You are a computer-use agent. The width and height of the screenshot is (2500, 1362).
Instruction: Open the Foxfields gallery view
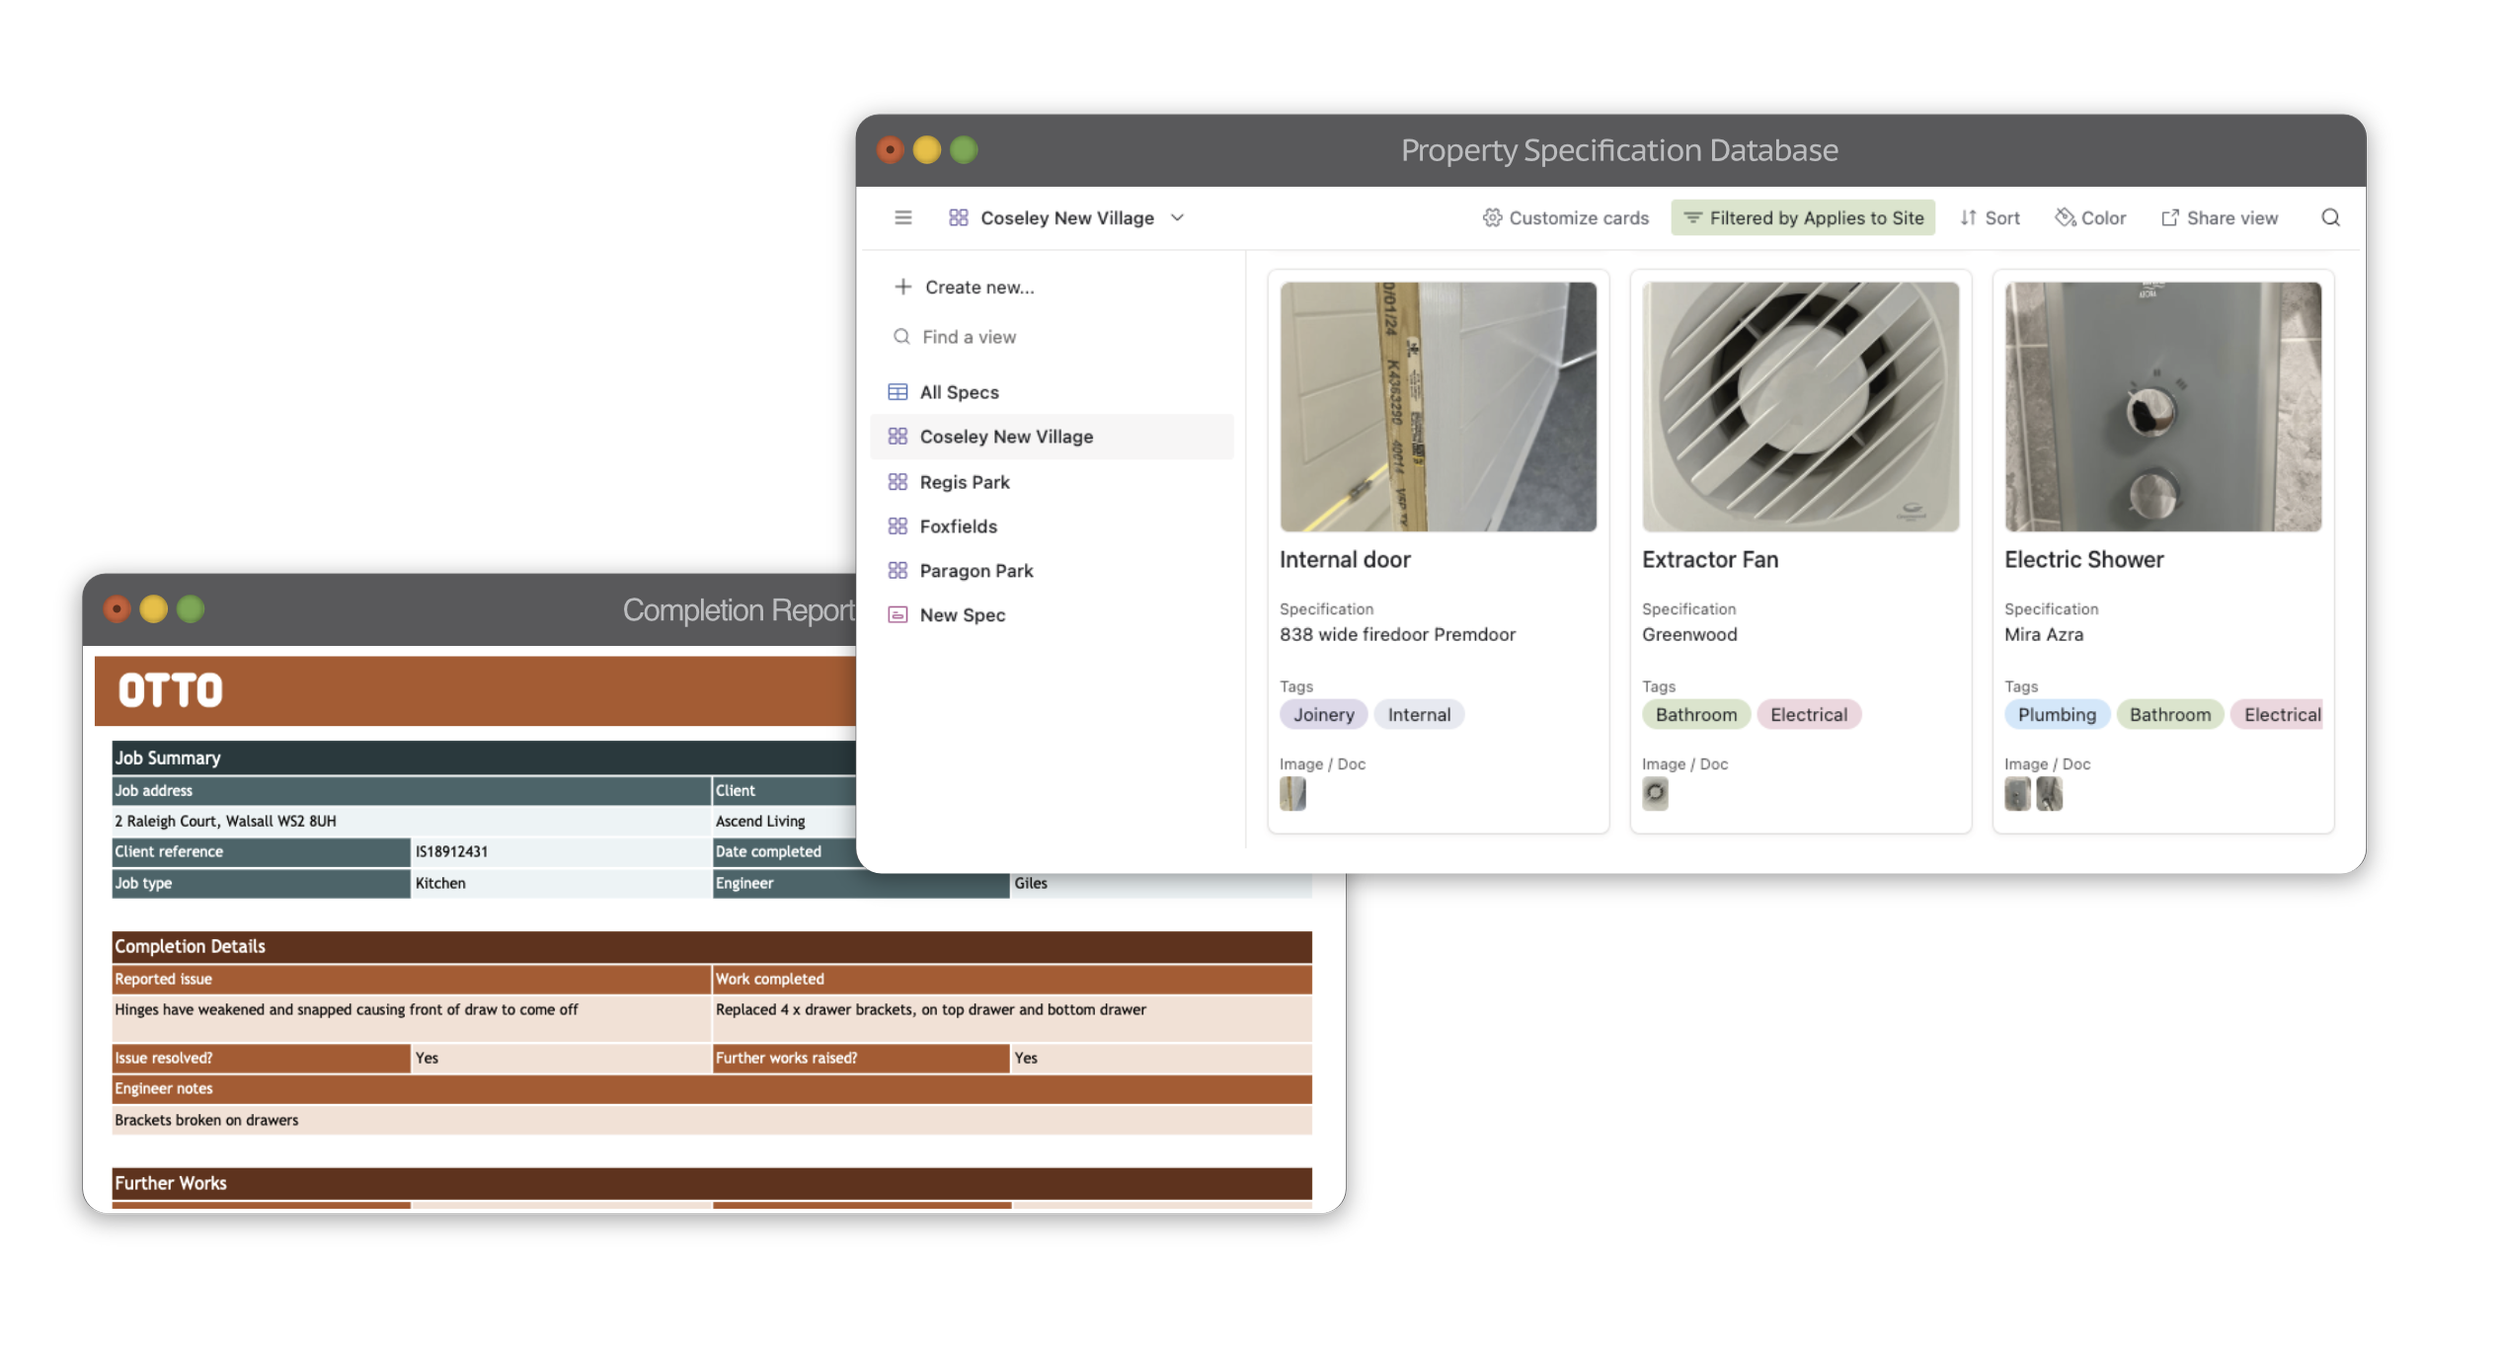(x=957, y=526)
